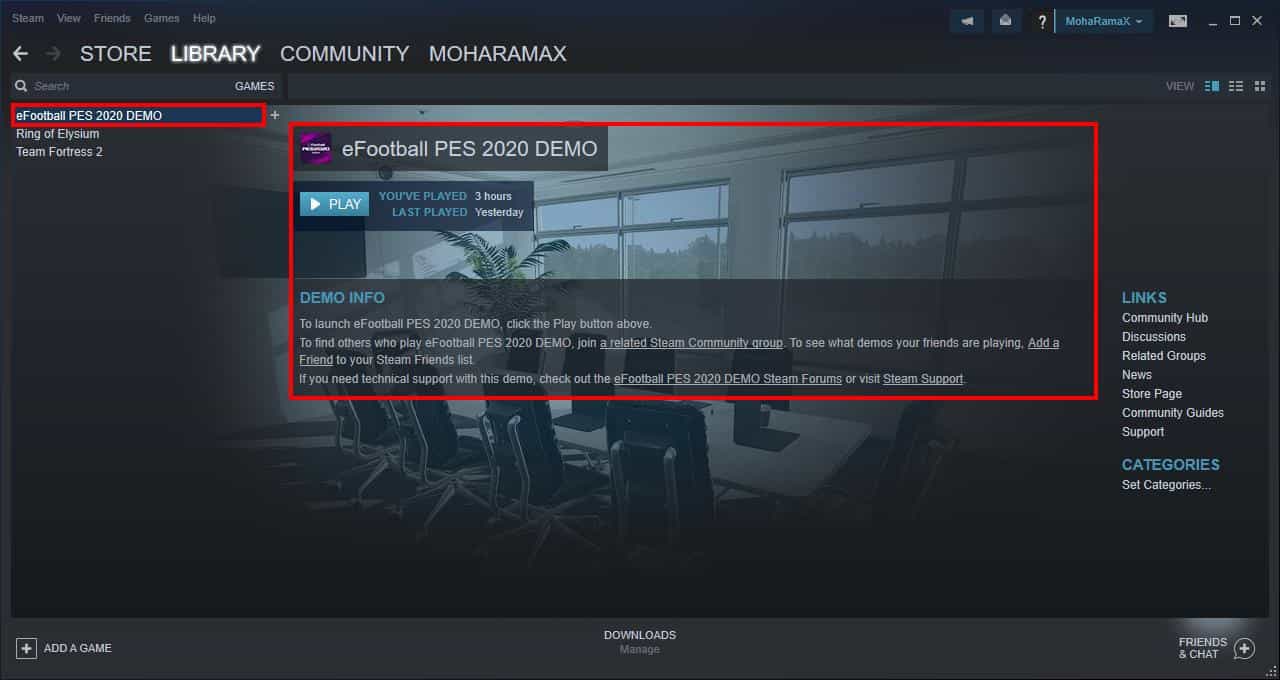This screenshot has width=1280, height=680.
Task: Click the PLAY button
Action: pyautogui.click(x=335, y=204)
